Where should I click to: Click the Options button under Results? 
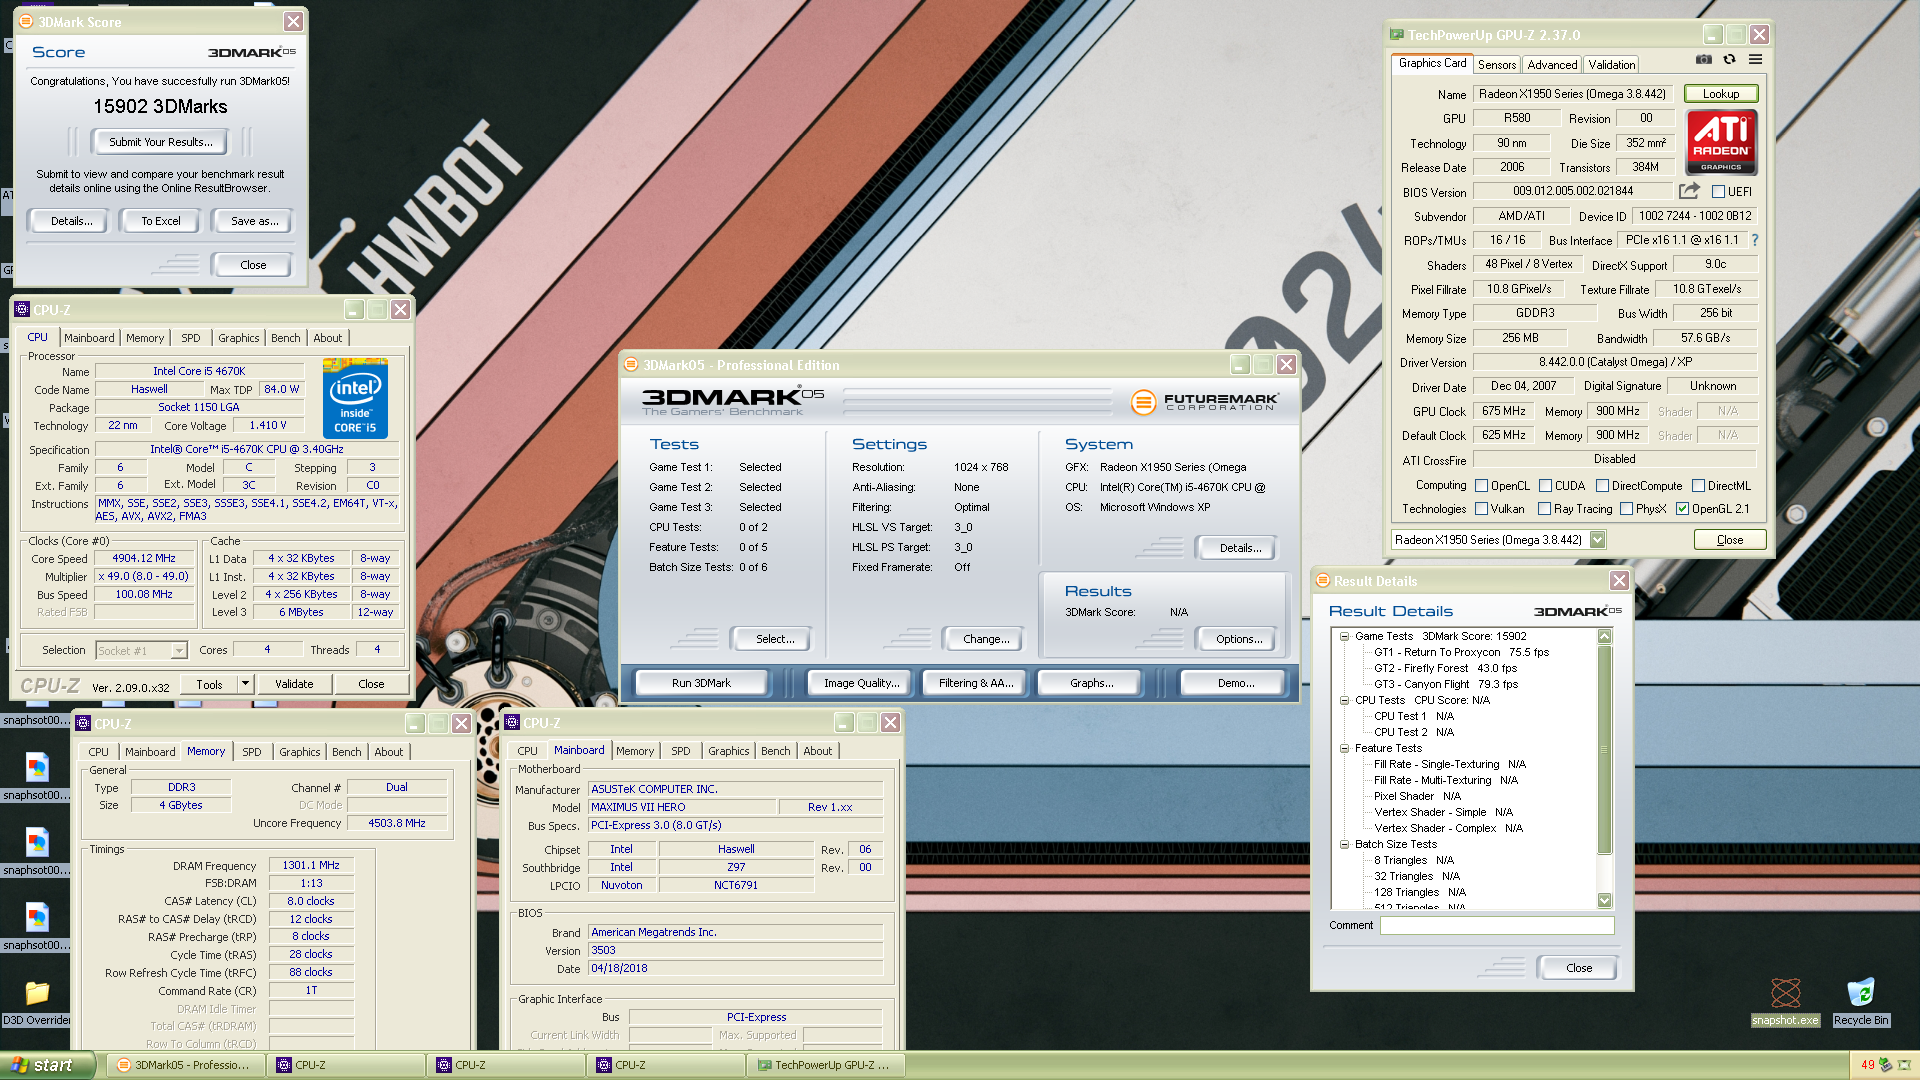pyautogui.click(x=1238, y=639)
